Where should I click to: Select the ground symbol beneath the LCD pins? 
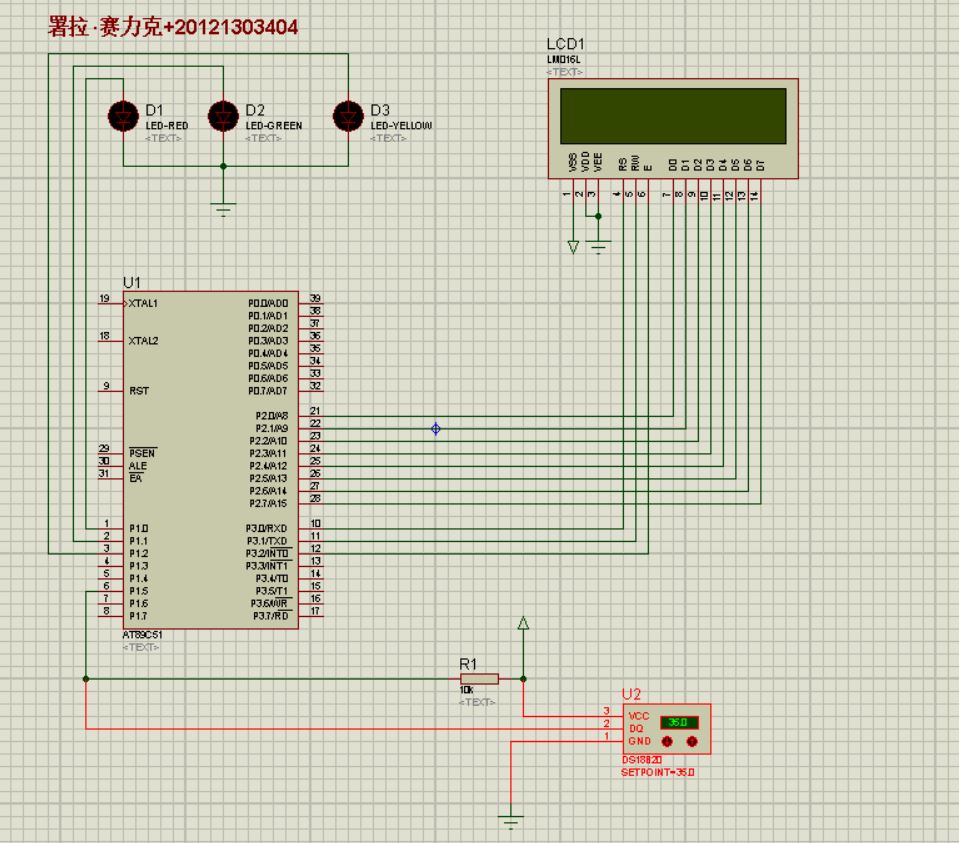[598, 247]
